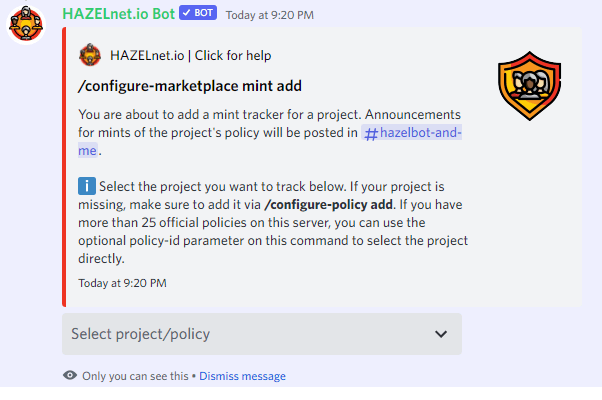Click the message timestamp Today at 9:20 PM
The width and height of the screenshot is (602, 400).
(x=270, y=15)
